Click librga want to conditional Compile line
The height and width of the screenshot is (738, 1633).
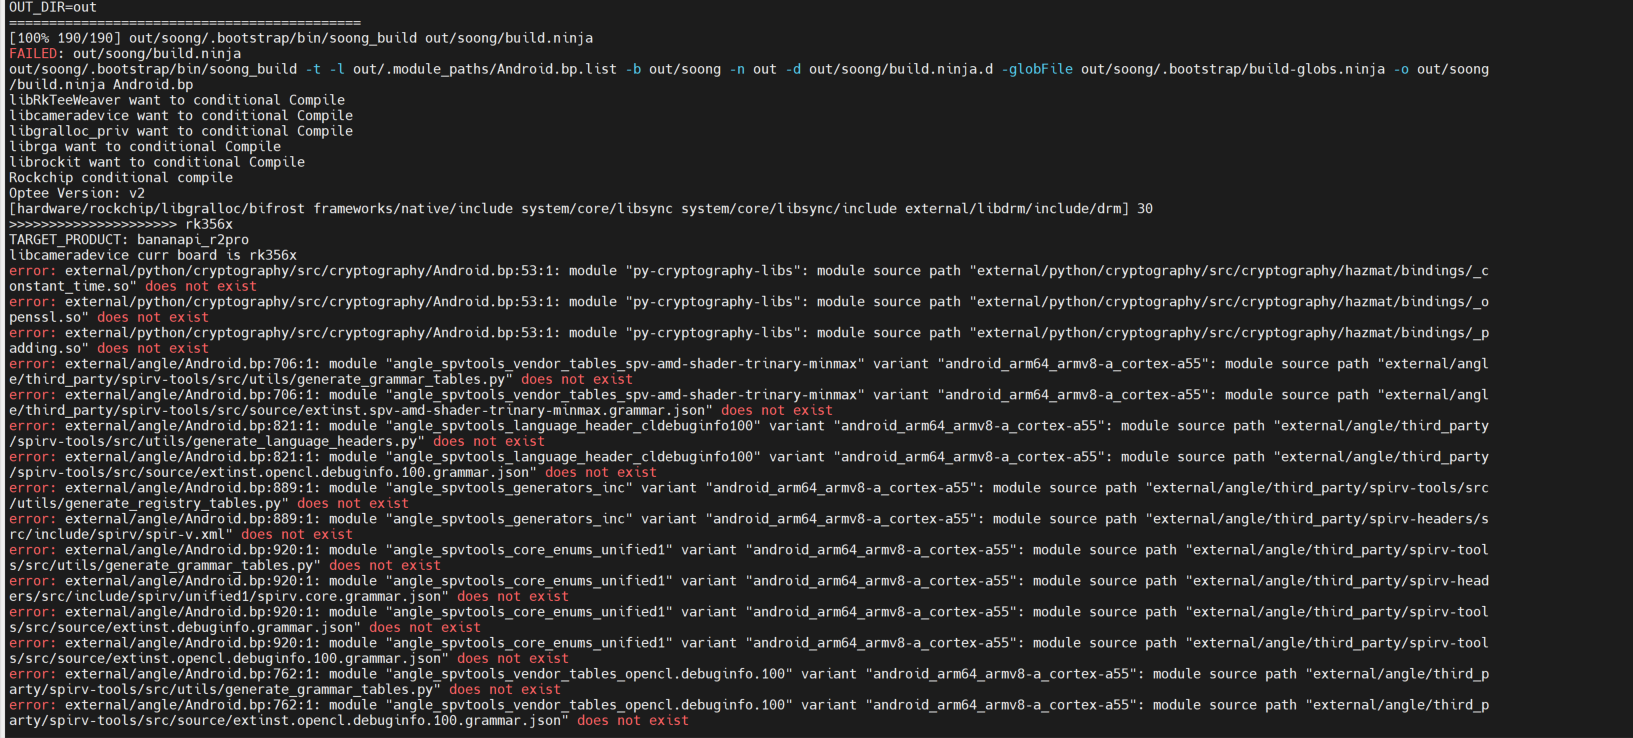pos(145,147)
